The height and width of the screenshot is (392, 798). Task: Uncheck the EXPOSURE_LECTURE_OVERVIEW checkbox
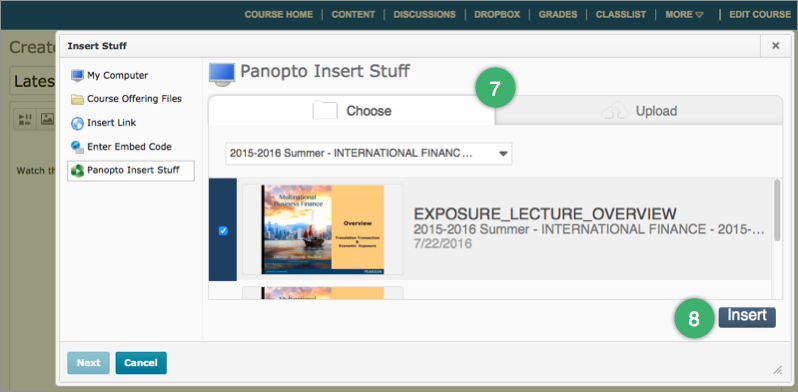223,231
